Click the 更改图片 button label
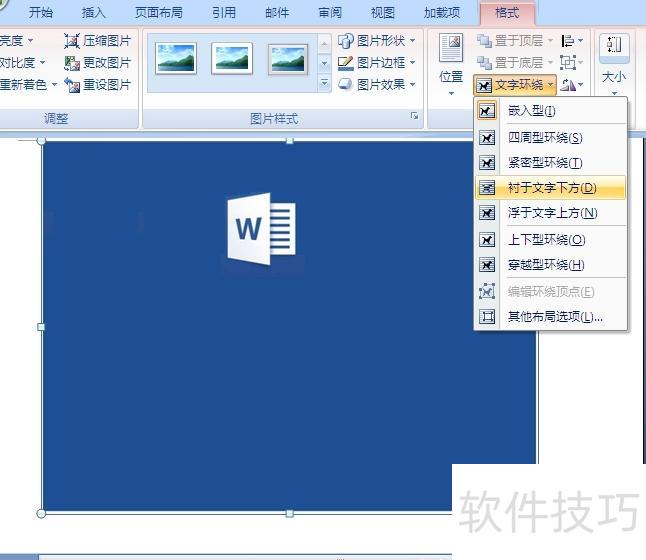 pyautogui.click(x=107, y=63)
